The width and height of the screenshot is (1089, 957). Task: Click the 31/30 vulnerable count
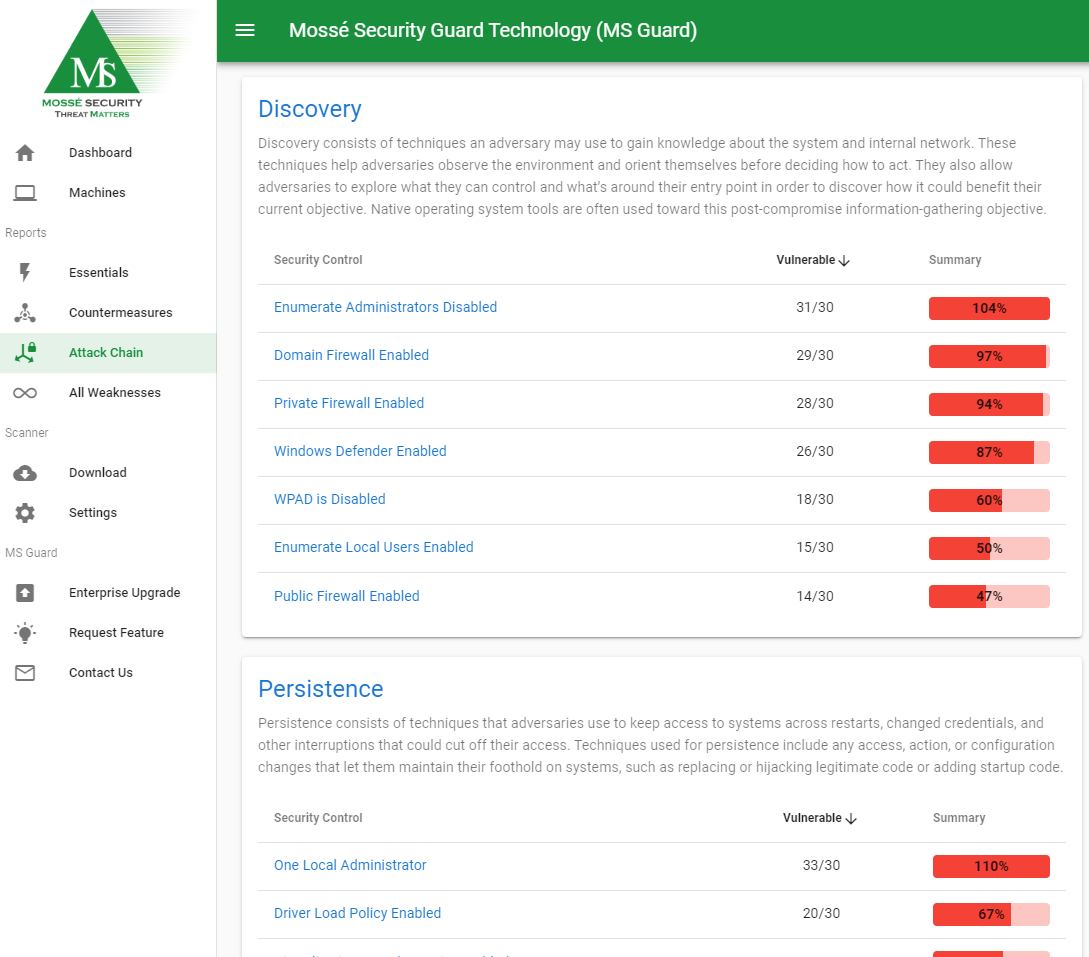pyautogui.click(x=815, y=307)
